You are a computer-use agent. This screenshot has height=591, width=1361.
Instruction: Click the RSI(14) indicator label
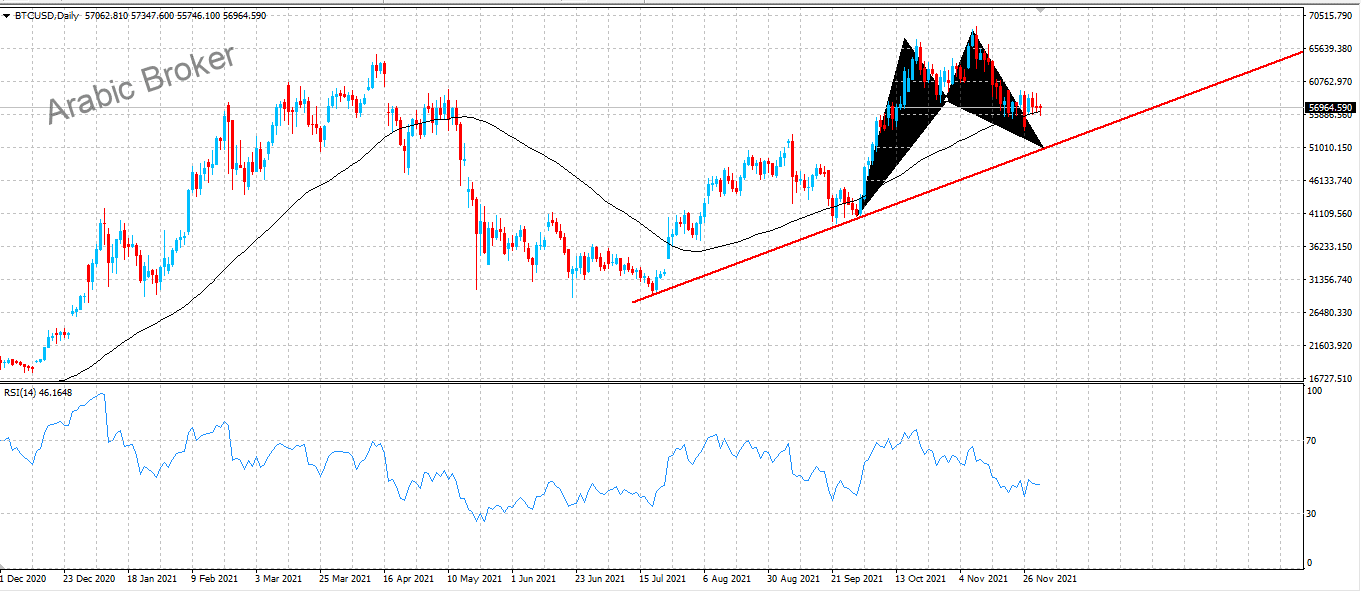pos(35,392)
